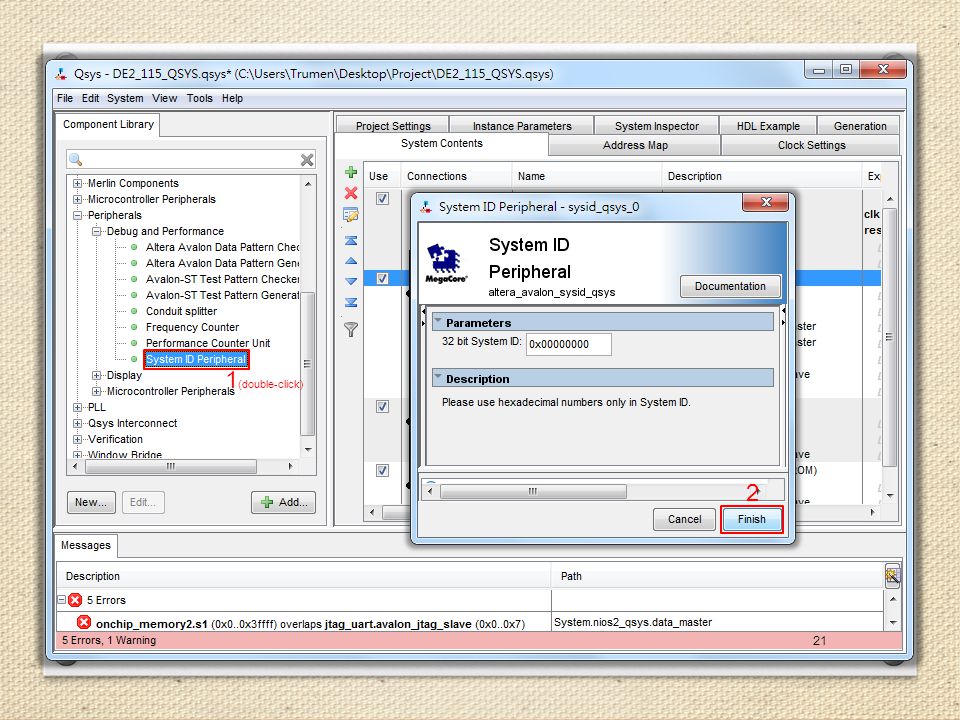Click the magnifier search icon
The height and width of the screenshot is (720, 960).
click(x=76, y=160)
